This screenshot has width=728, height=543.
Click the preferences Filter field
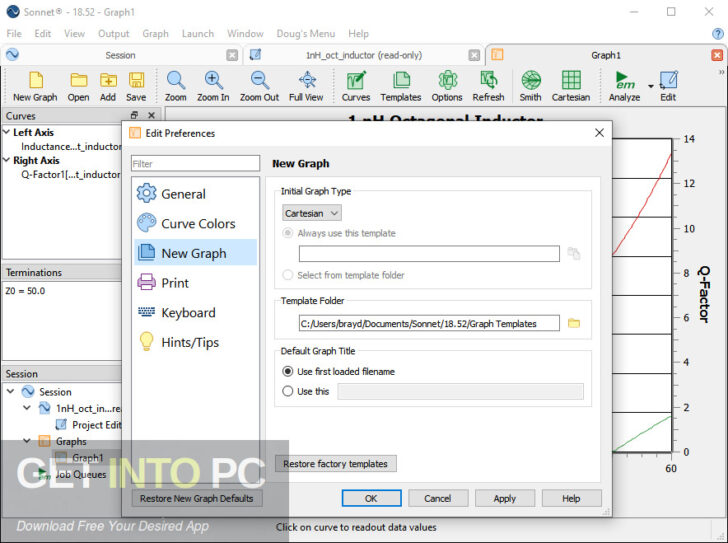[195, 163]
